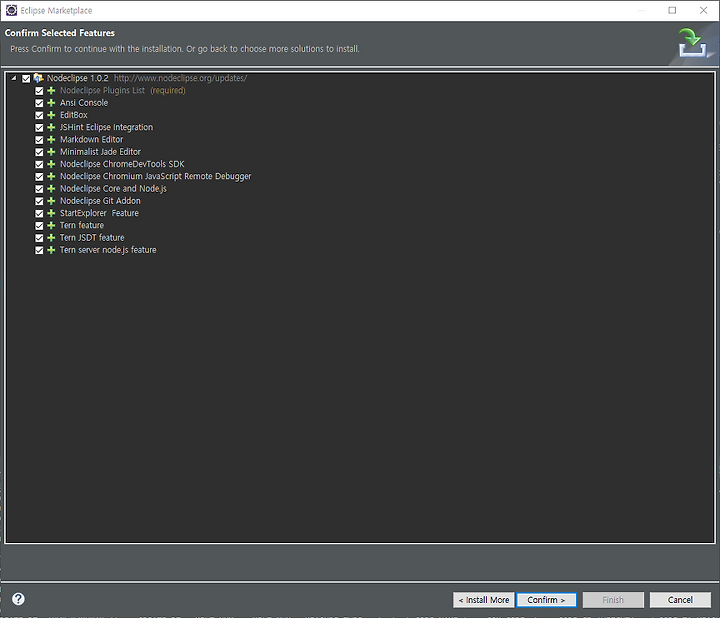
Task: Click the plus icon beside Nodeclipse Git Addon
Action: [x=51, y=201]
